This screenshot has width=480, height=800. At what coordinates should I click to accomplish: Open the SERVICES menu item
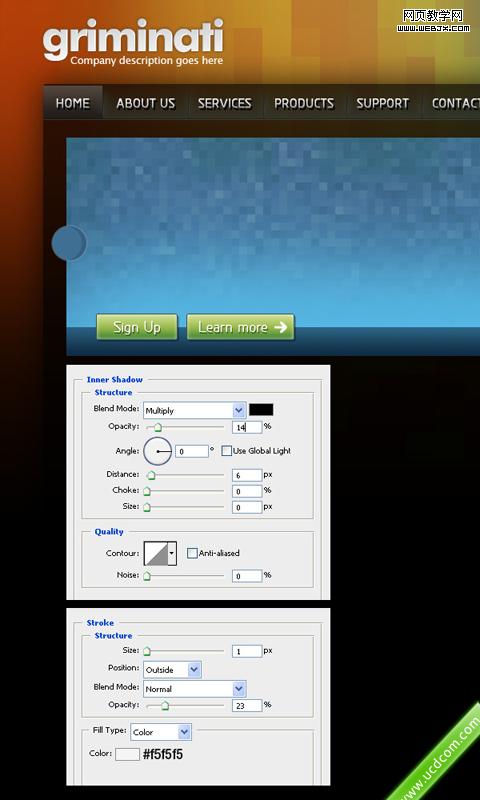coord(224,104)
